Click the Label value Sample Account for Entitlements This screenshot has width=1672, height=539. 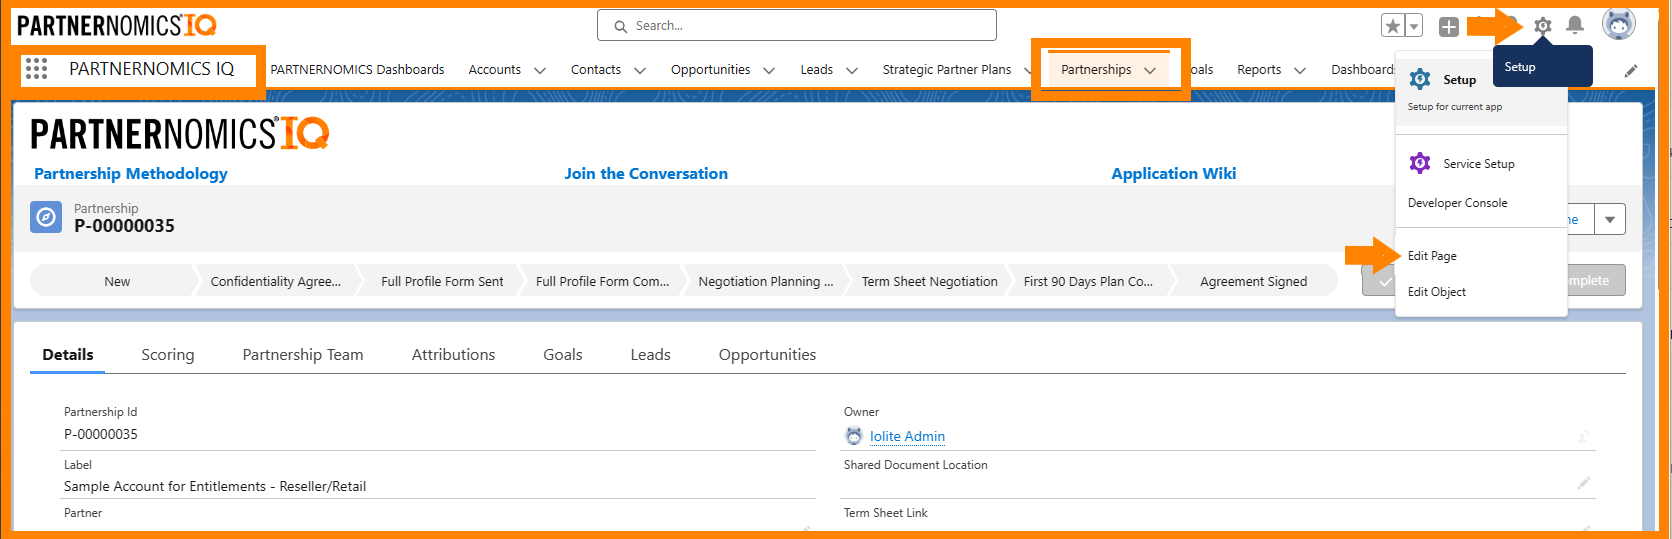click(x=215, y=486)
